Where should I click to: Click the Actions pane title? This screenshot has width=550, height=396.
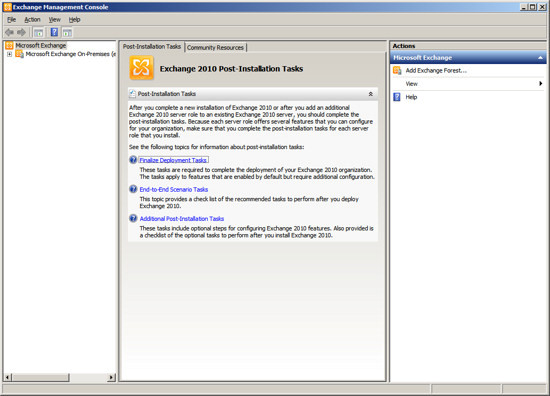click(x=404, y=46)
